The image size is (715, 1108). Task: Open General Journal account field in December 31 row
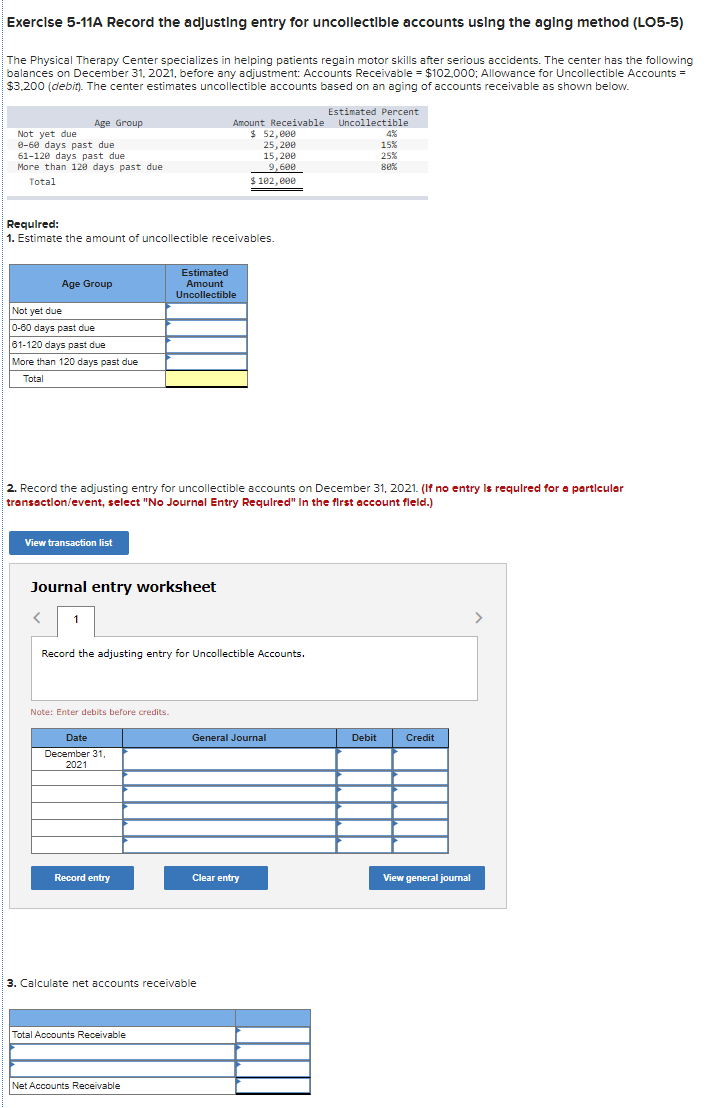(x=230, y=759)
